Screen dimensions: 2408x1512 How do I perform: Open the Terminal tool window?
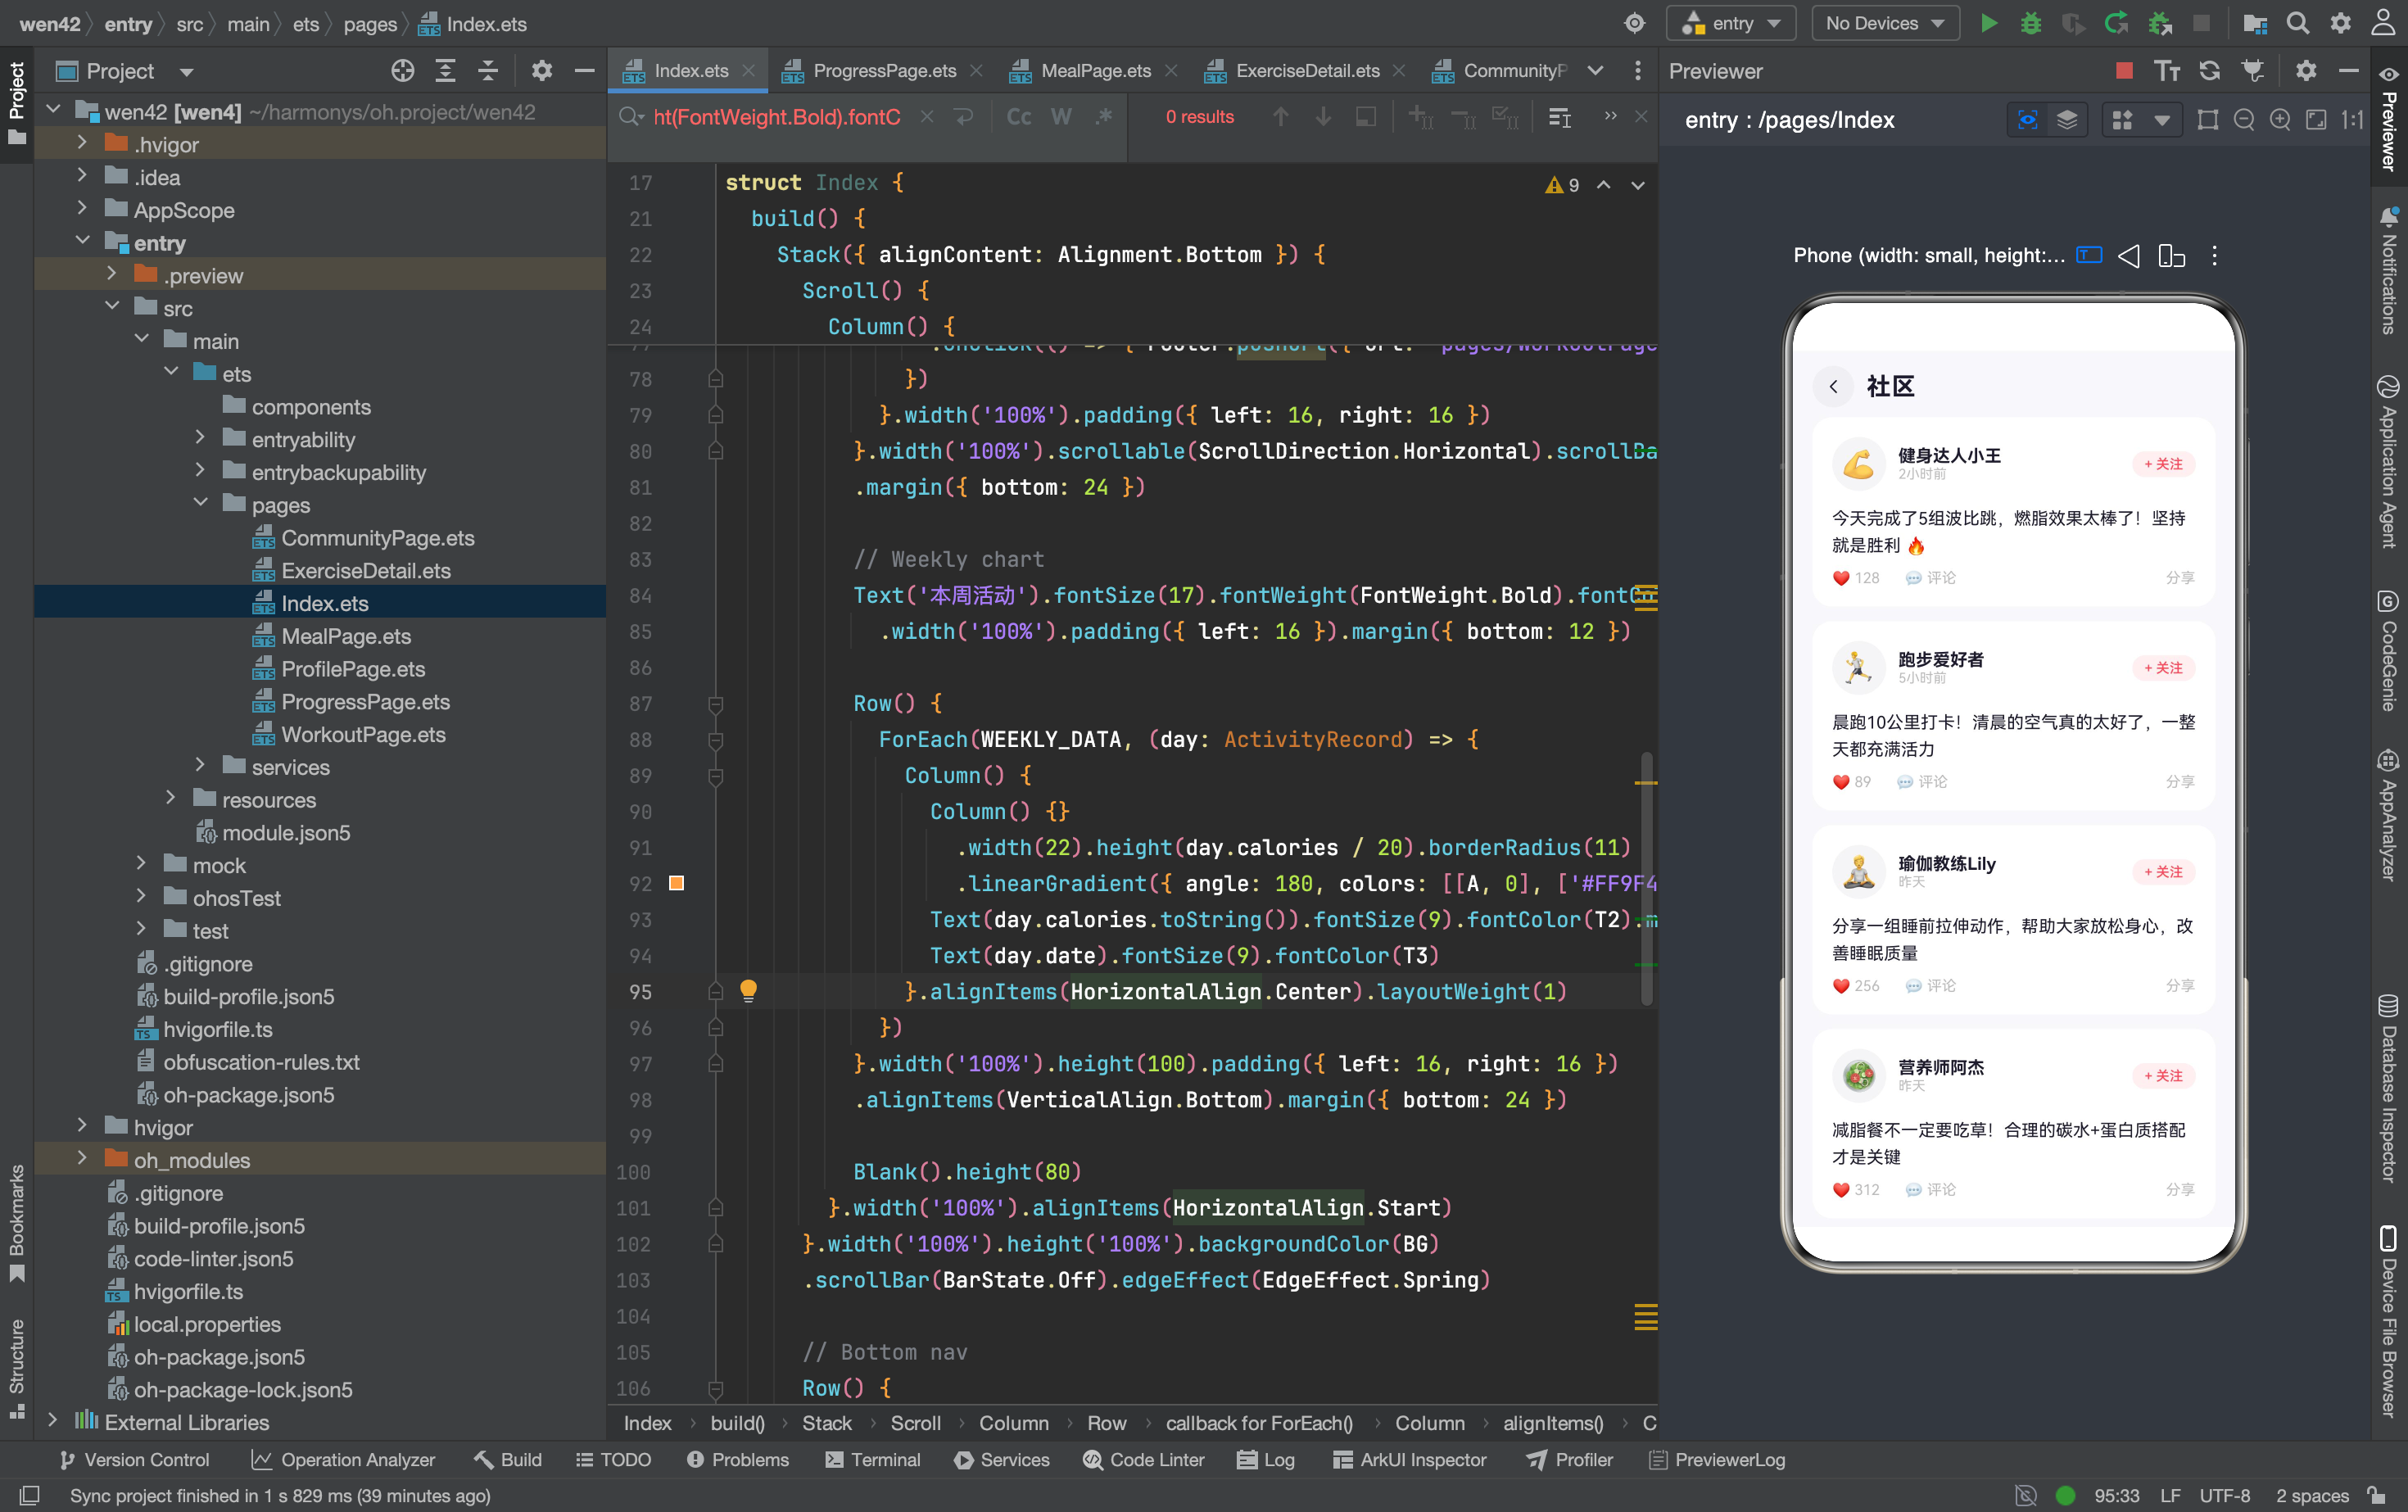[x=872, y=1459]
